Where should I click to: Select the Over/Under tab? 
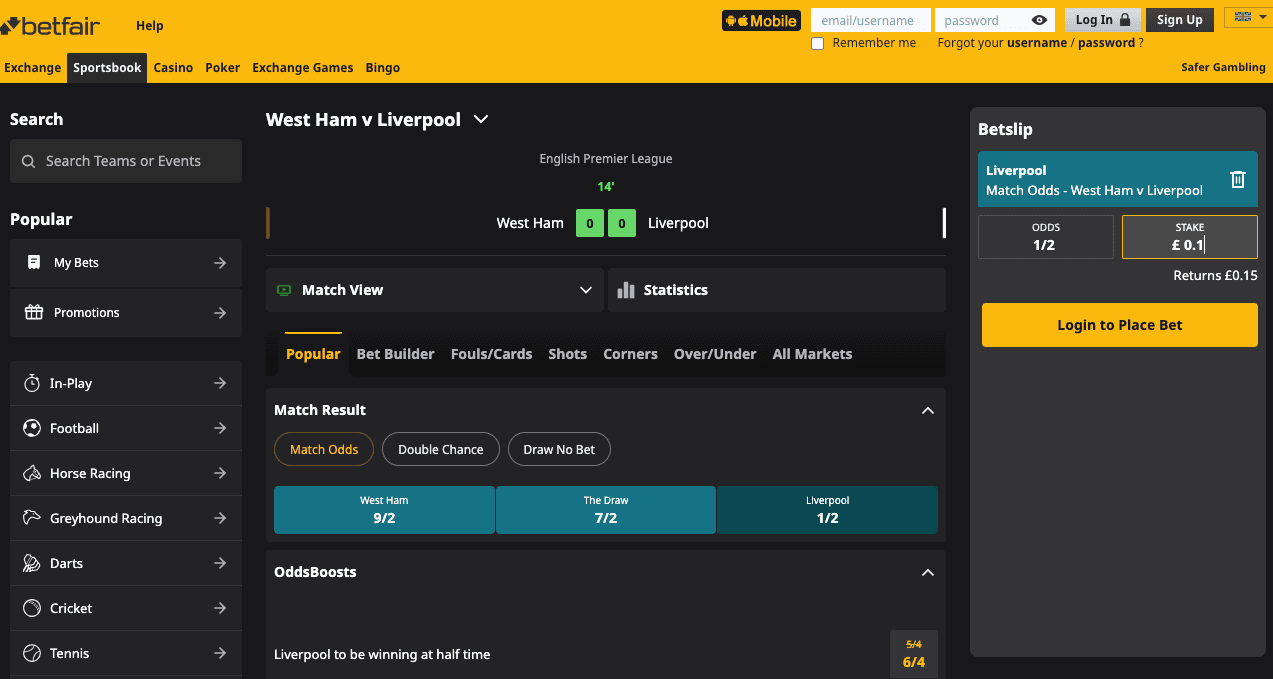715,354
